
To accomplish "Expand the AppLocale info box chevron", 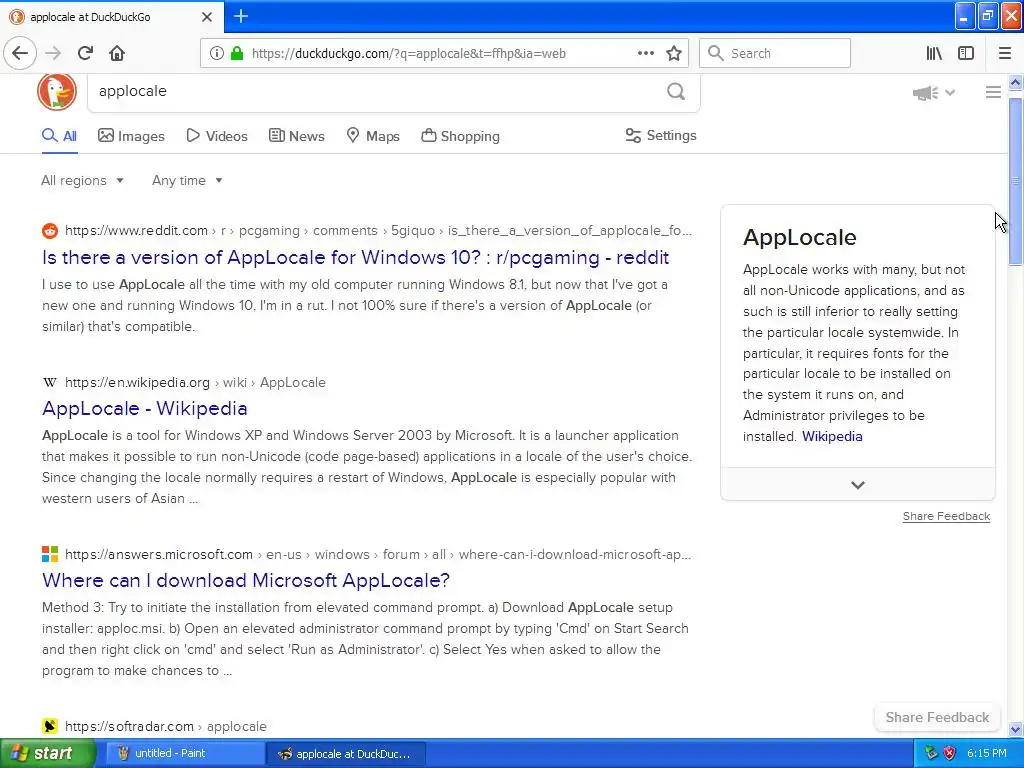I will [x=857, y=485].
